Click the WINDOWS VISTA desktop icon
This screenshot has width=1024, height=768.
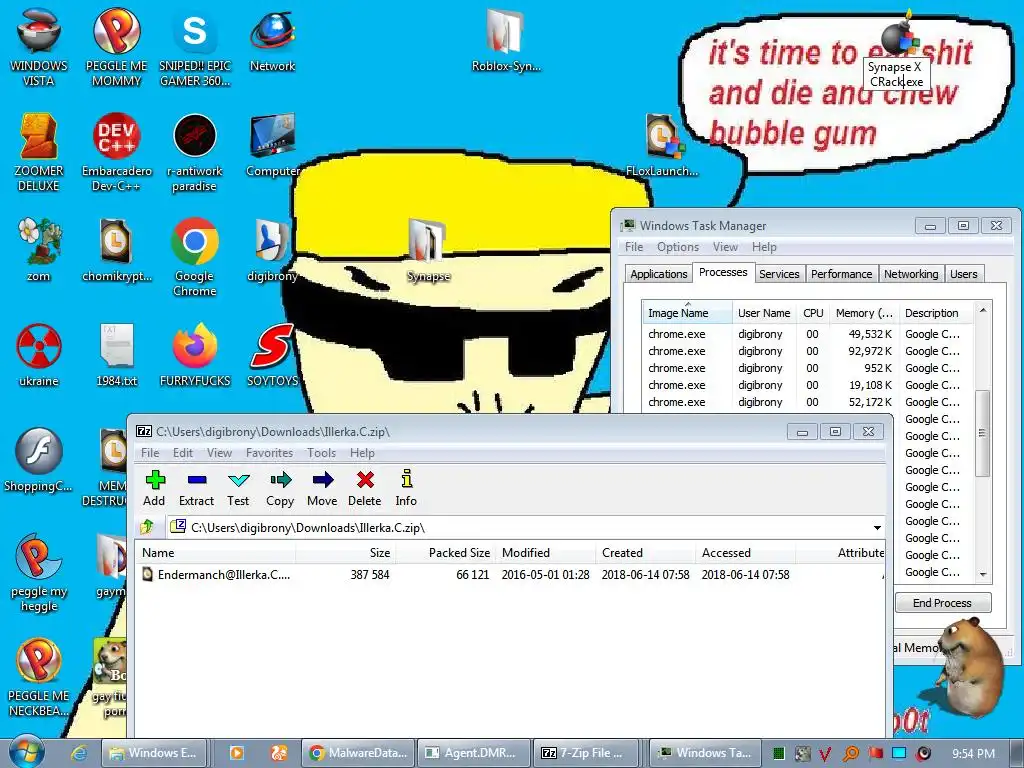(x=39, y=49)
